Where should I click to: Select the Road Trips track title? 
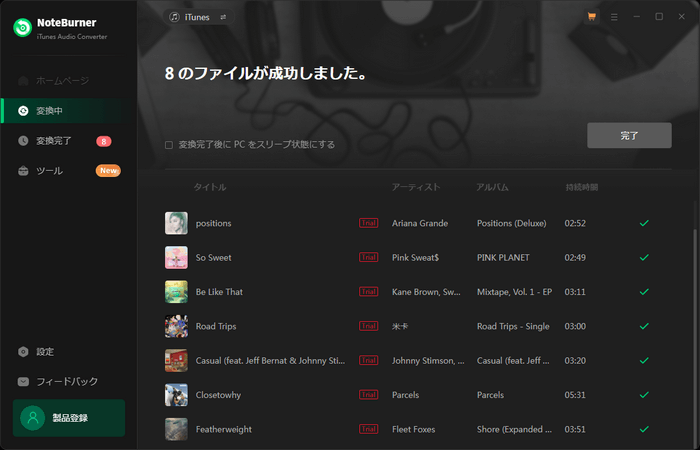pos(216,326)
